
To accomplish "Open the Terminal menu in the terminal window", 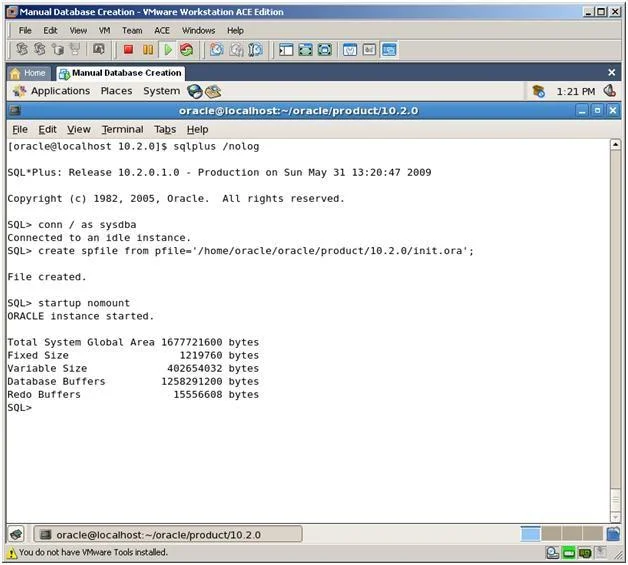I will [x=122, y=130].
